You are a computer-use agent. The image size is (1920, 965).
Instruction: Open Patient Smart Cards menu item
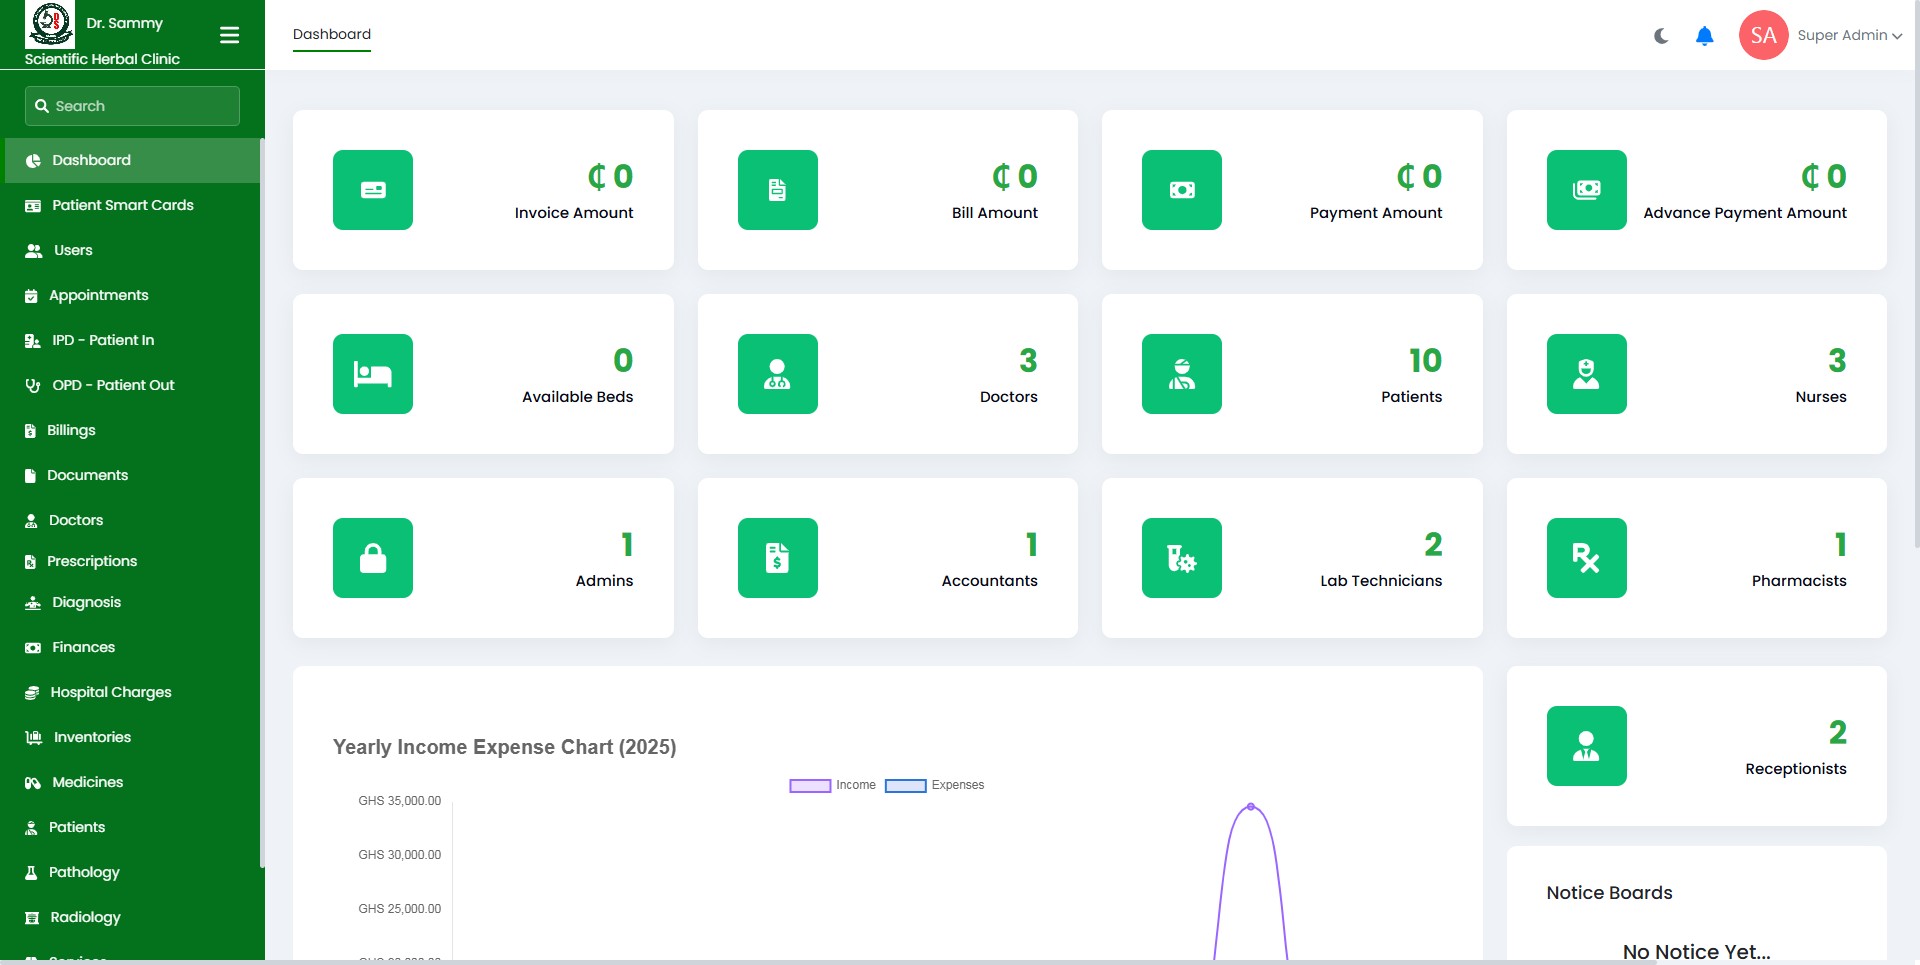click(x=122, y=205)
